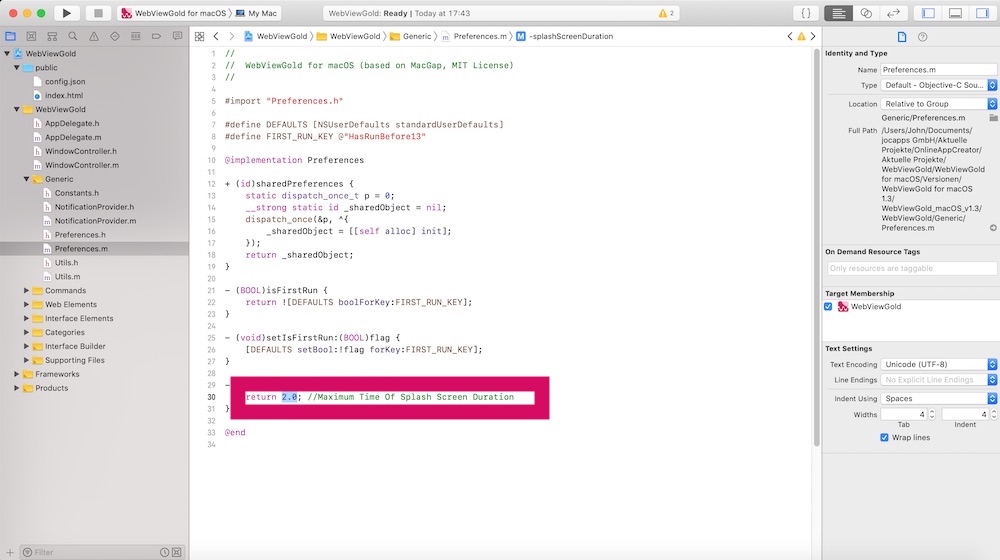Image resolution: width=1000 pixels, height=560 pixels.
Task: Open the Breakpoint navigator icon
Action: 156,36
